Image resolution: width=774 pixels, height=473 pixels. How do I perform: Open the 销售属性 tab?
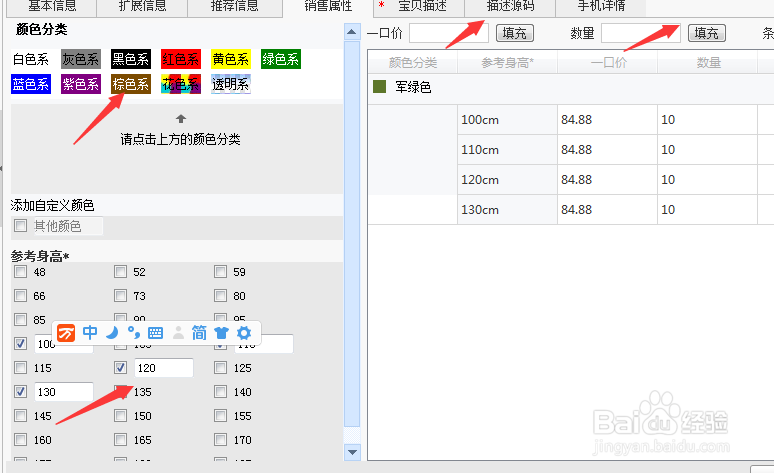328,7
